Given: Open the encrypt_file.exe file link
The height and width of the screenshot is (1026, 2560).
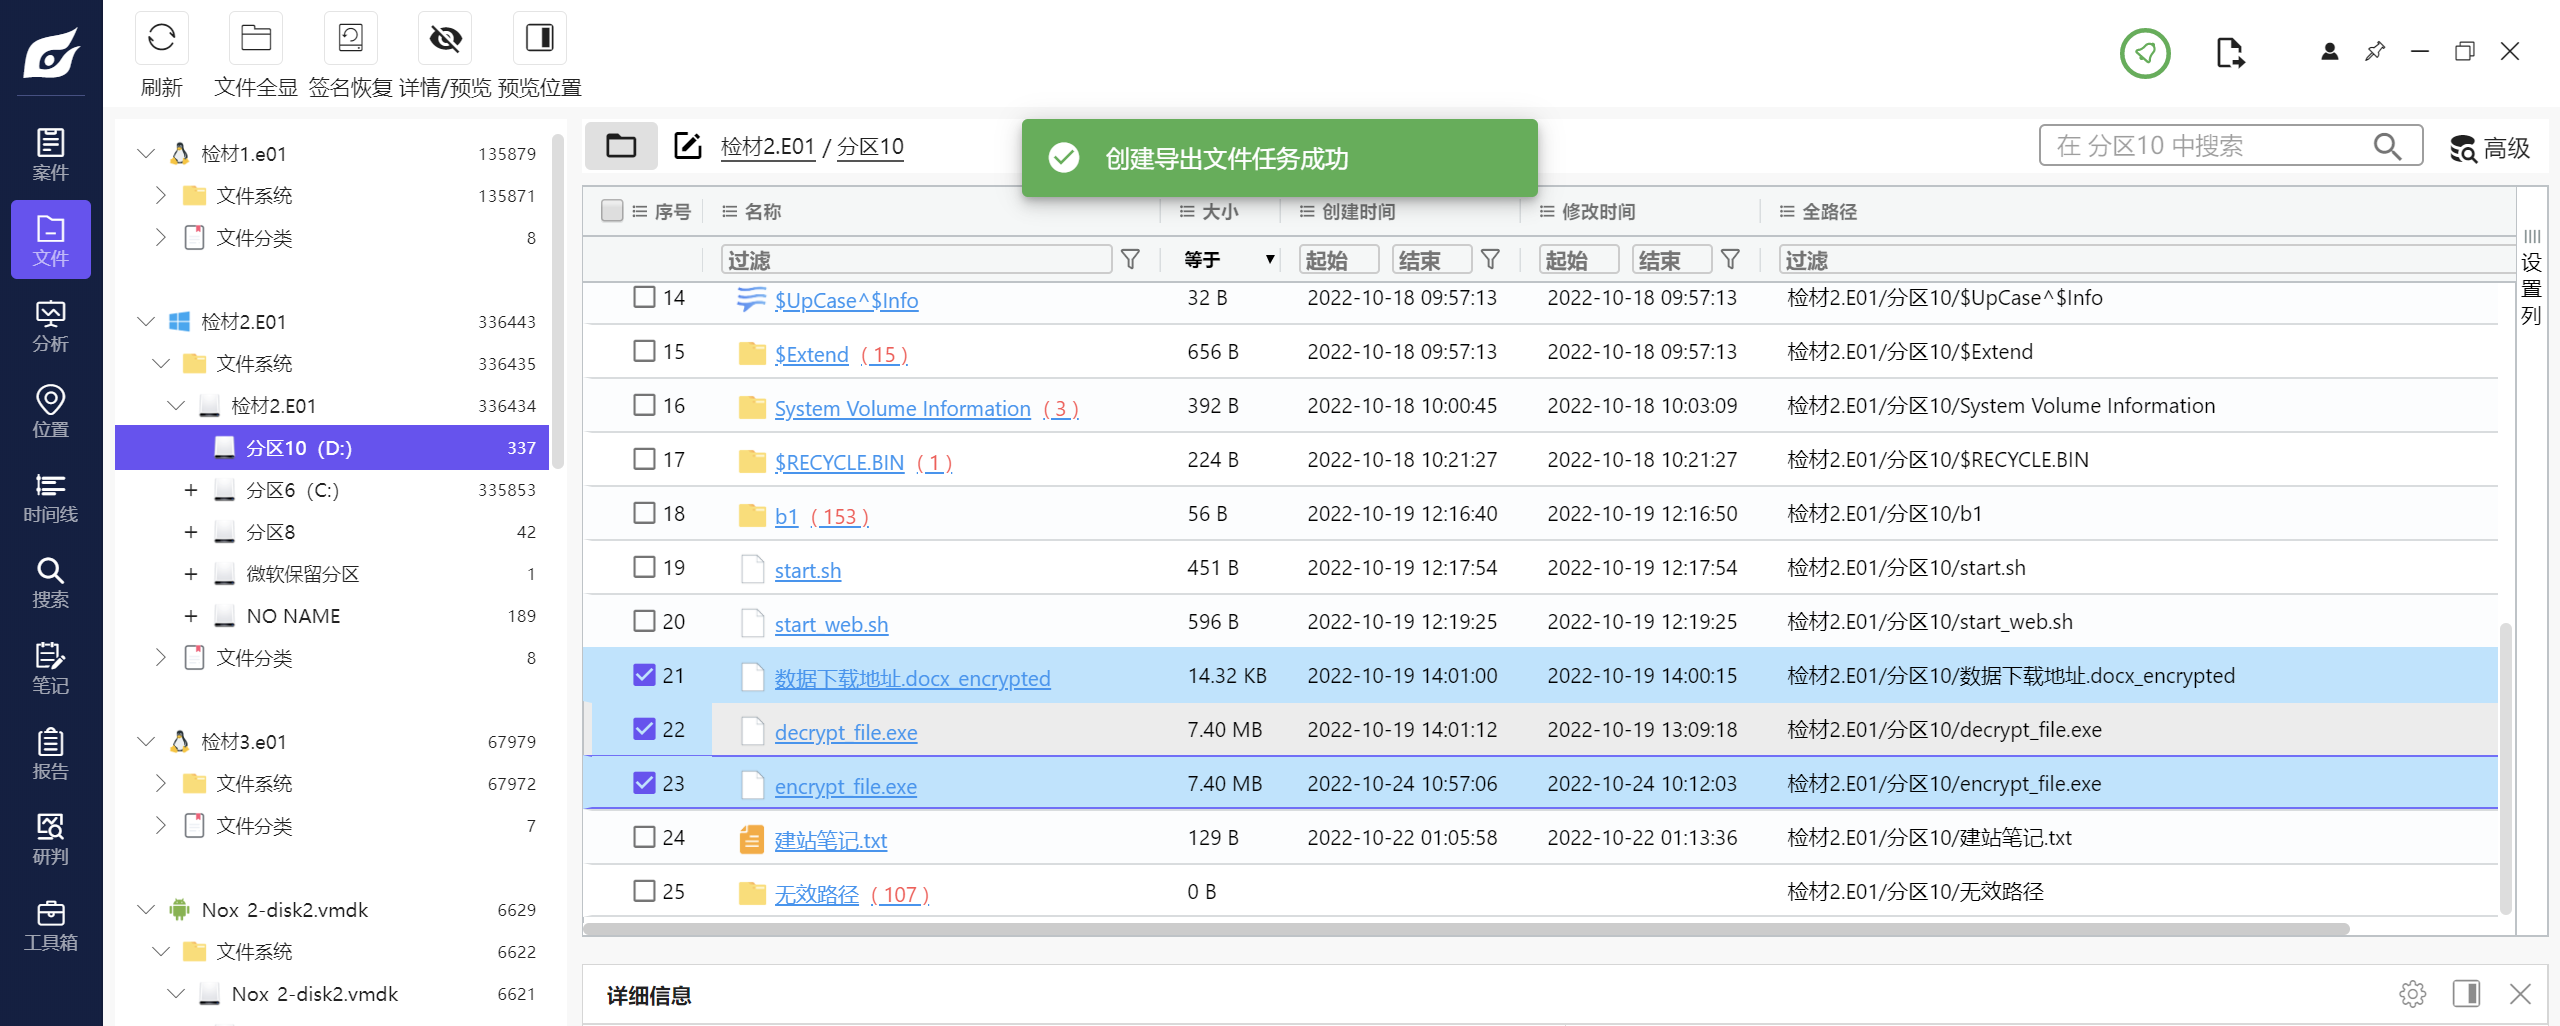Looking at the screenshot, I should pos(845,786).
